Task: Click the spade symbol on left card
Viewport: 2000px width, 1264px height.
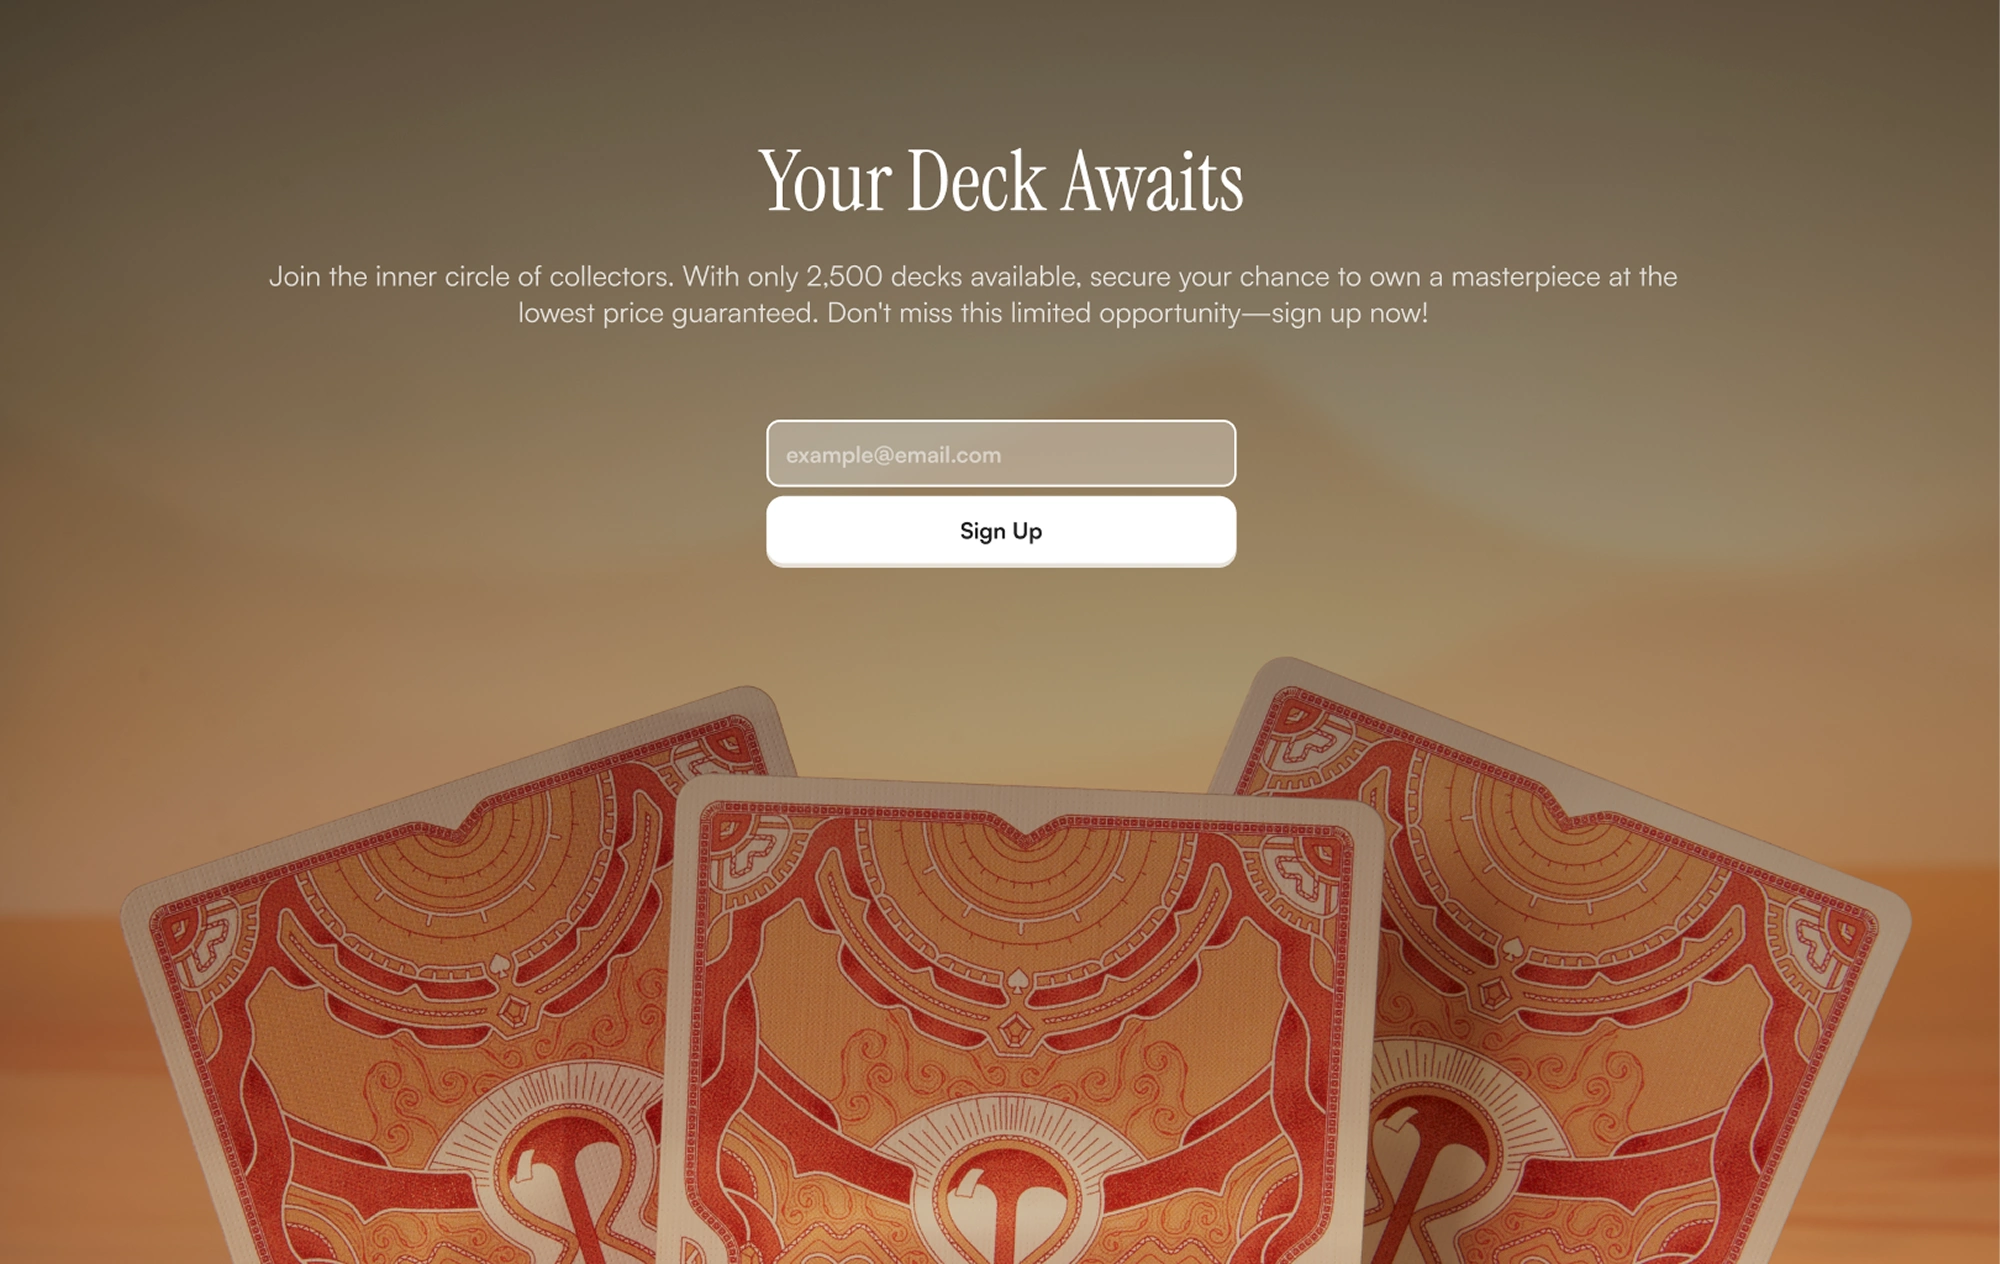Action: point(500,965)
